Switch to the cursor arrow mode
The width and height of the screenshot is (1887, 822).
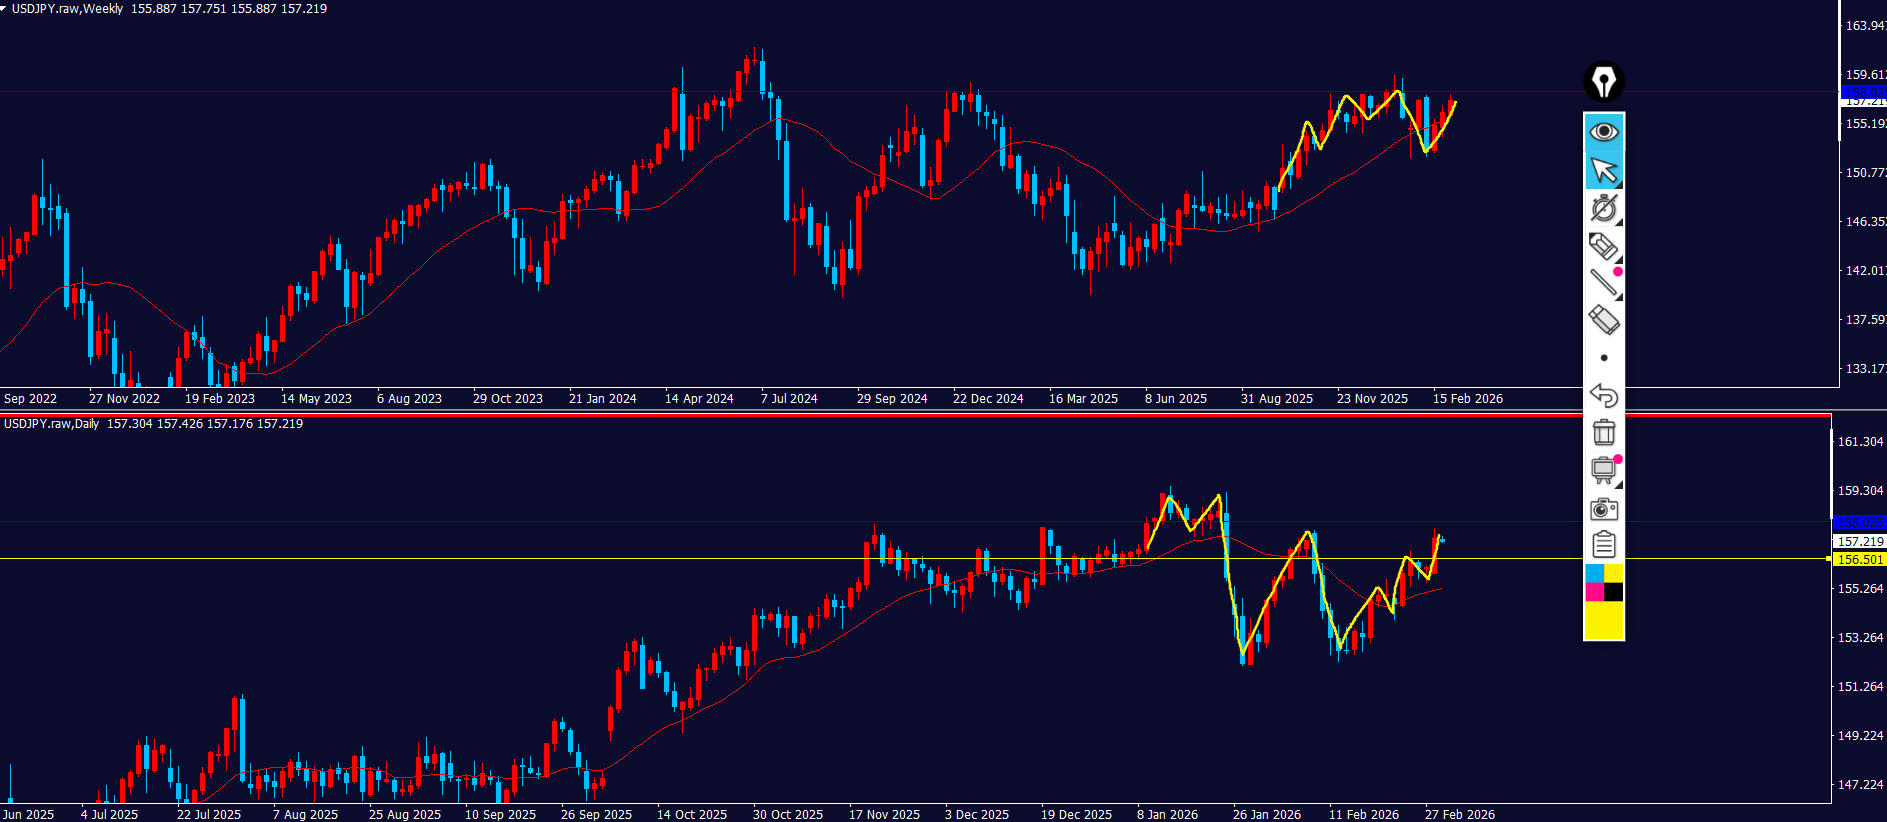coord(1604,170)
